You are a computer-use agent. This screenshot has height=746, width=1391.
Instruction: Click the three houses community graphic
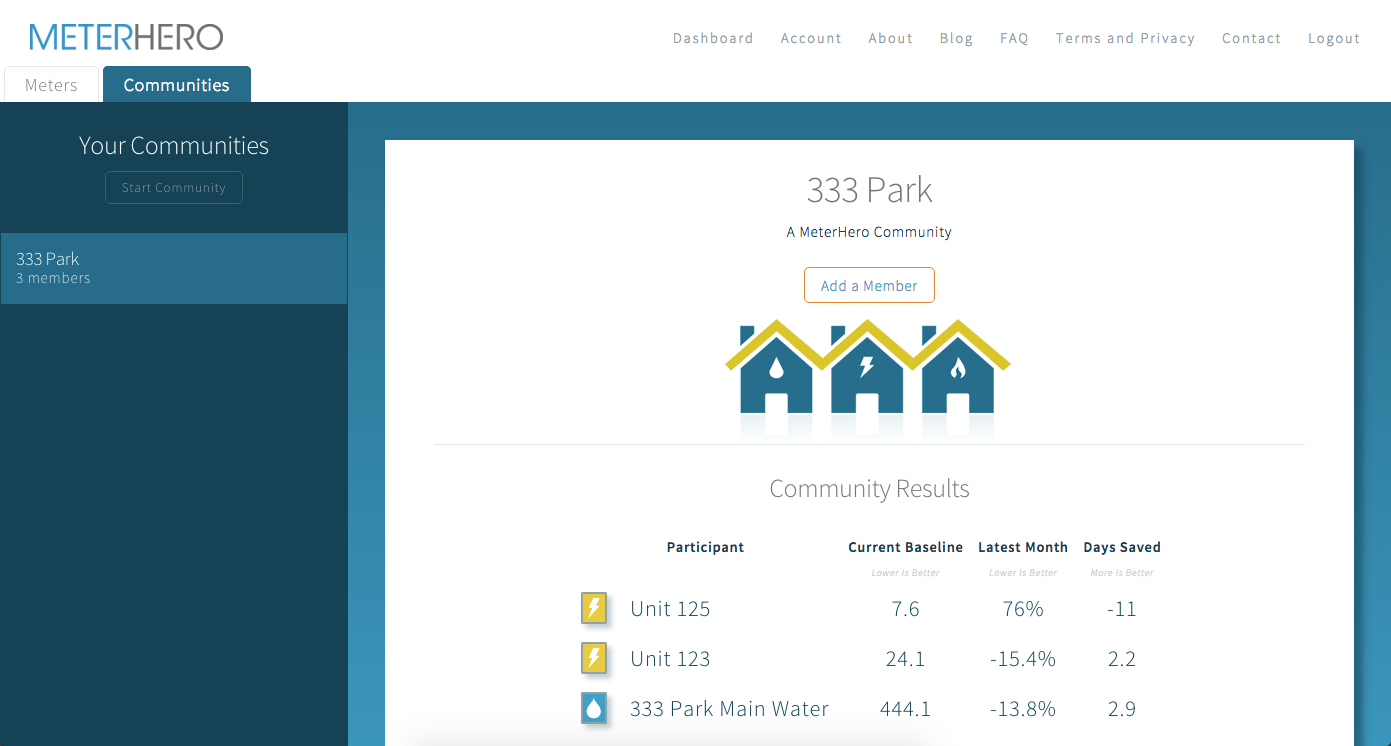(x=868, y=366)
